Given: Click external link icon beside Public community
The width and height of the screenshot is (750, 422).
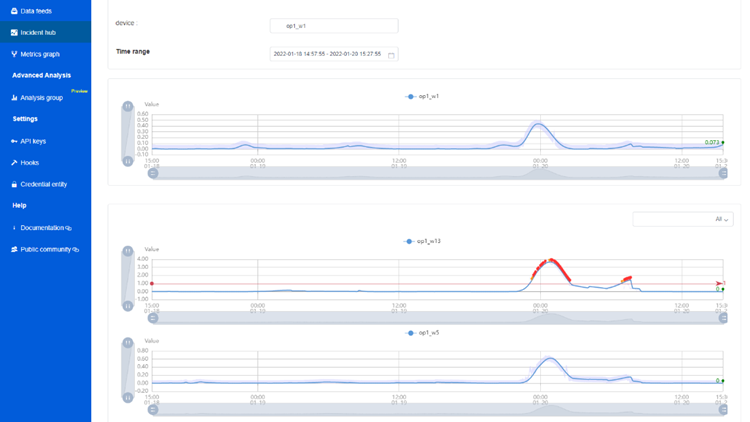Looking at the screenshot, I should 76,250.
